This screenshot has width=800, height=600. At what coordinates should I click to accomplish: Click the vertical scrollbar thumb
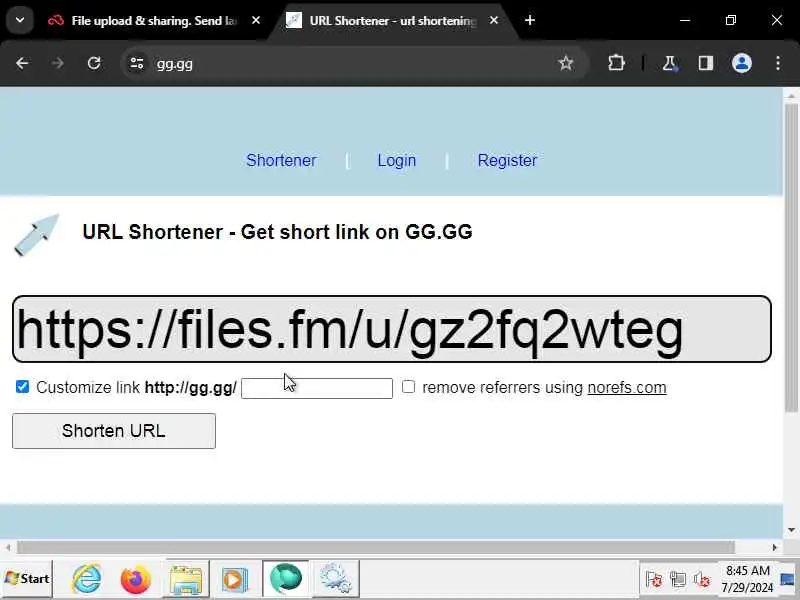tap(791, 258)
